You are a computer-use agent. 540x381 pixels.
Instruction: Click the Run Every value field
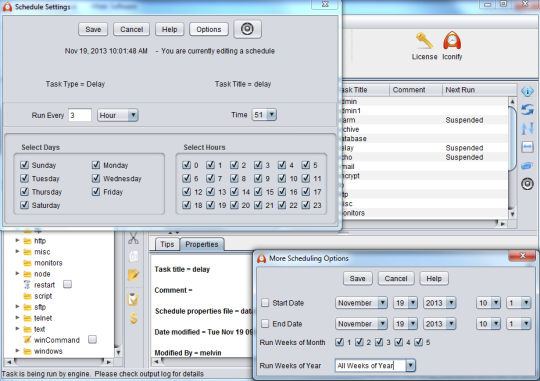pyautogui.click(x=80, y=115)
